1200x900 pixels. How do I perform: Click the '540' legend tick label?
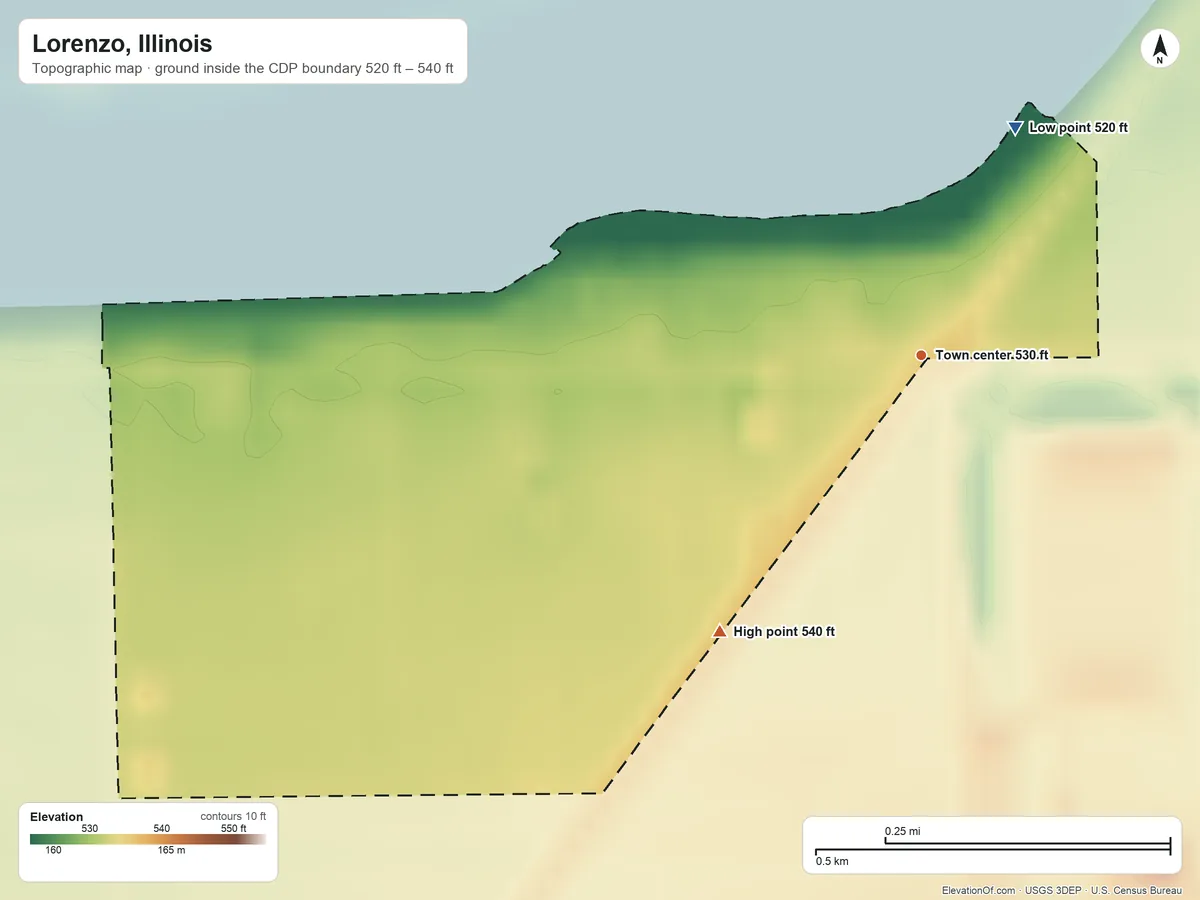[162, 828]
